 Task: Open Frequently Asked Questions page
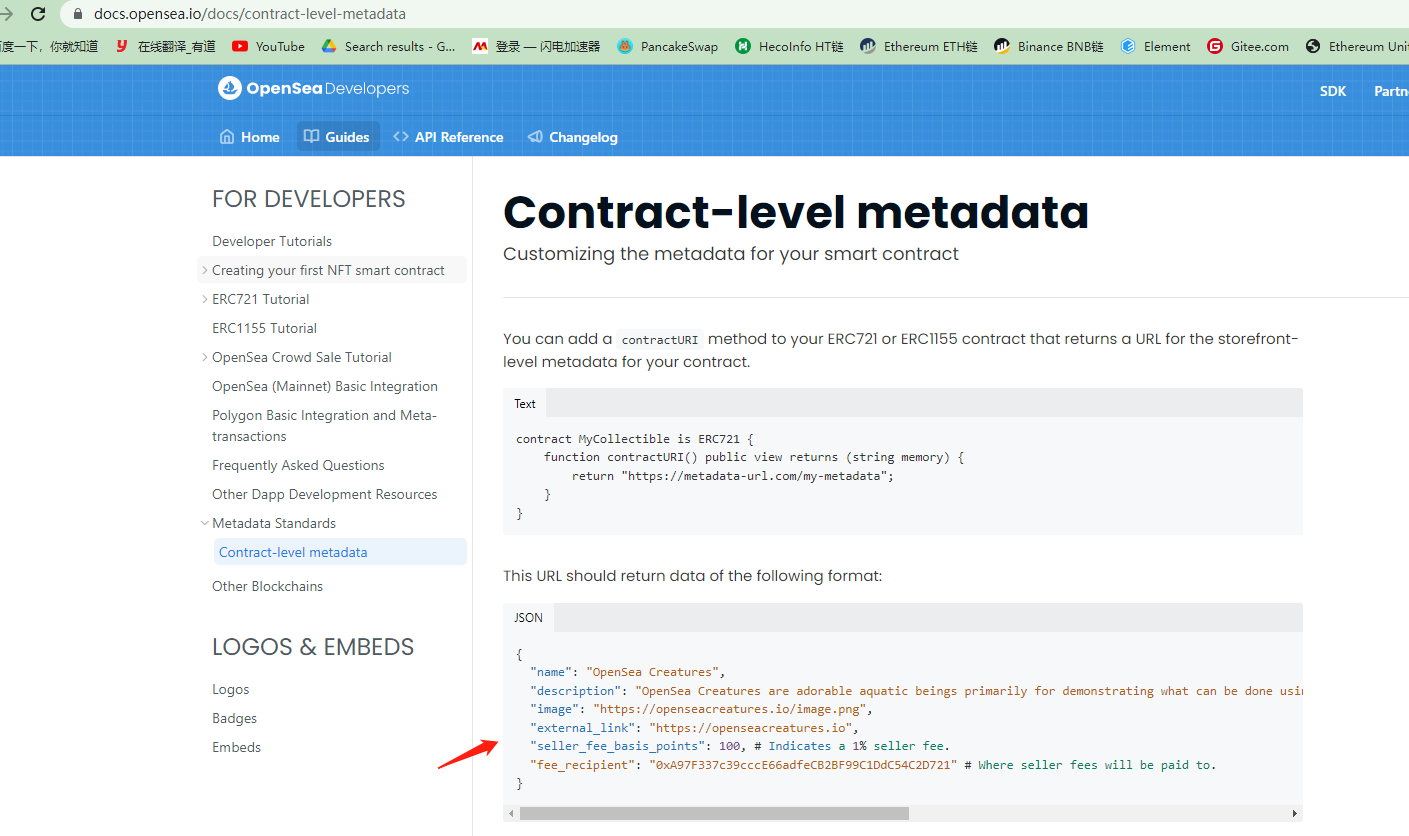(298, 465)
